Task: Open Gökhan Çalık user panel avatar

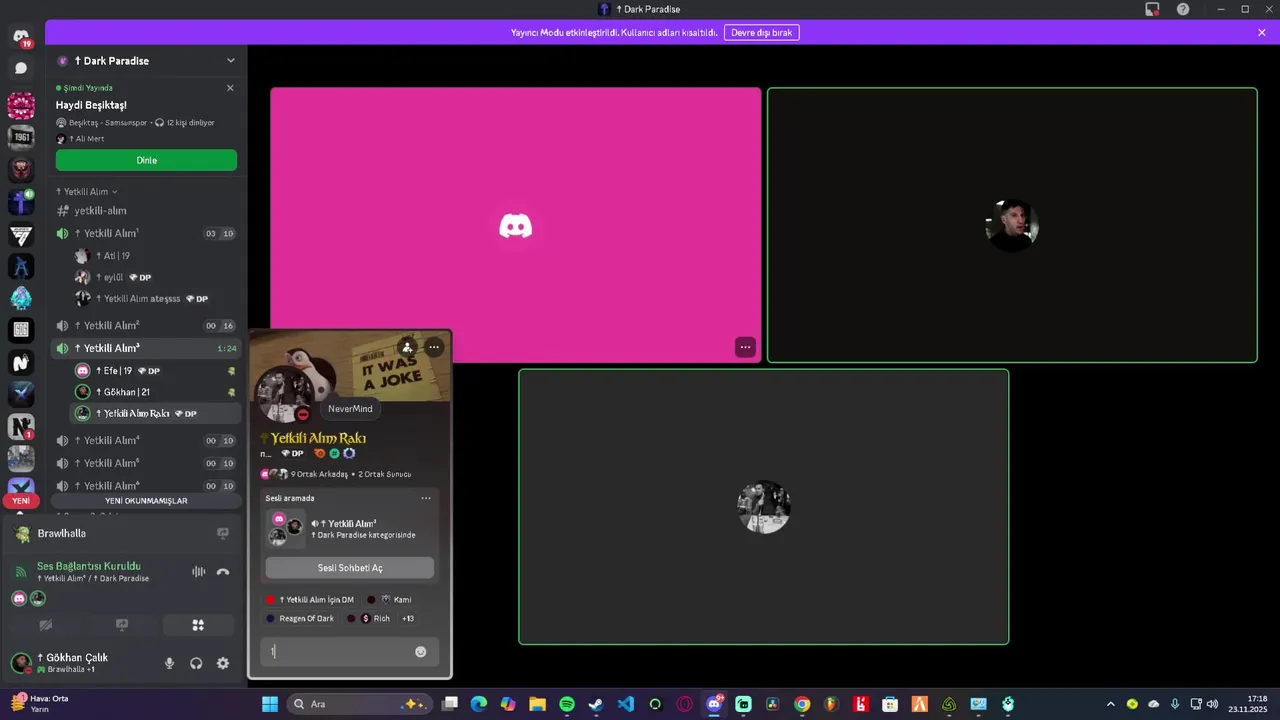Action: [21, 663]
